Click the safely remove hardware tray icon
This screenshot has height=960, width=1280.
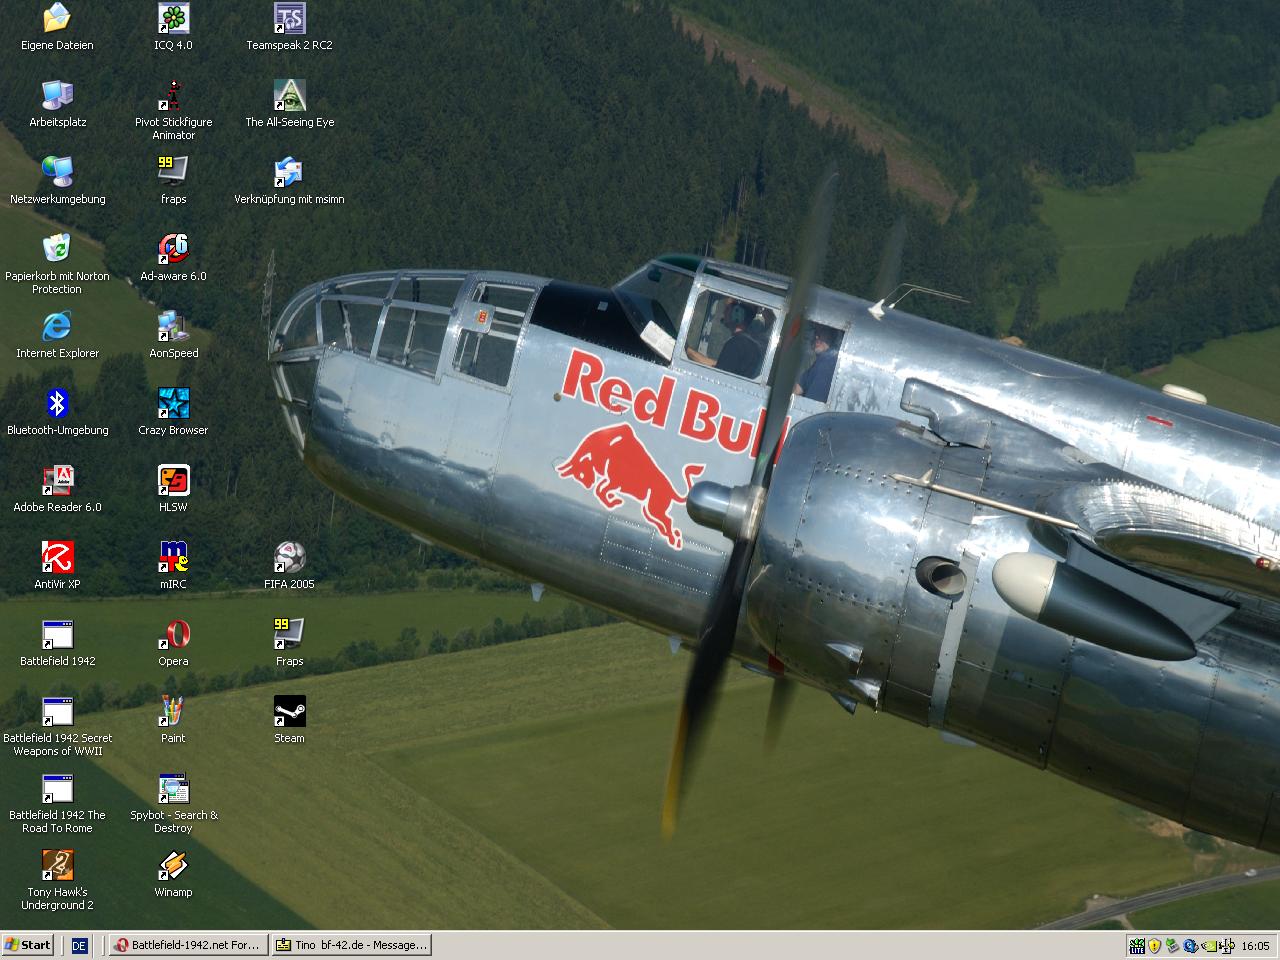tap(1172, 946)
